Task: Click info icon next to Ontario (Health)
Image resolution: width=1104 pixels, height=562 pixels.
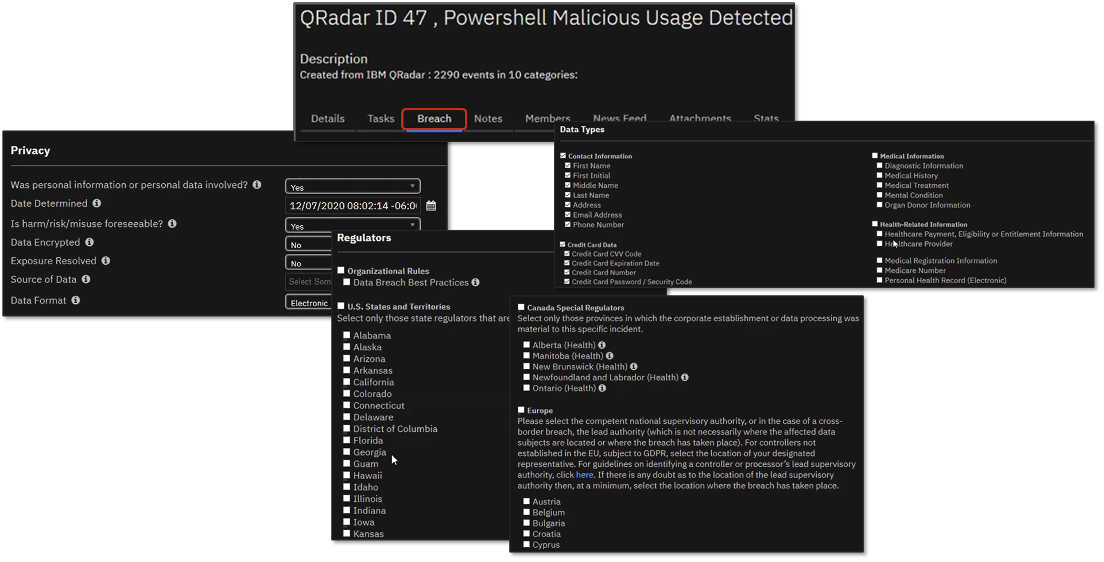Action: 602,388
